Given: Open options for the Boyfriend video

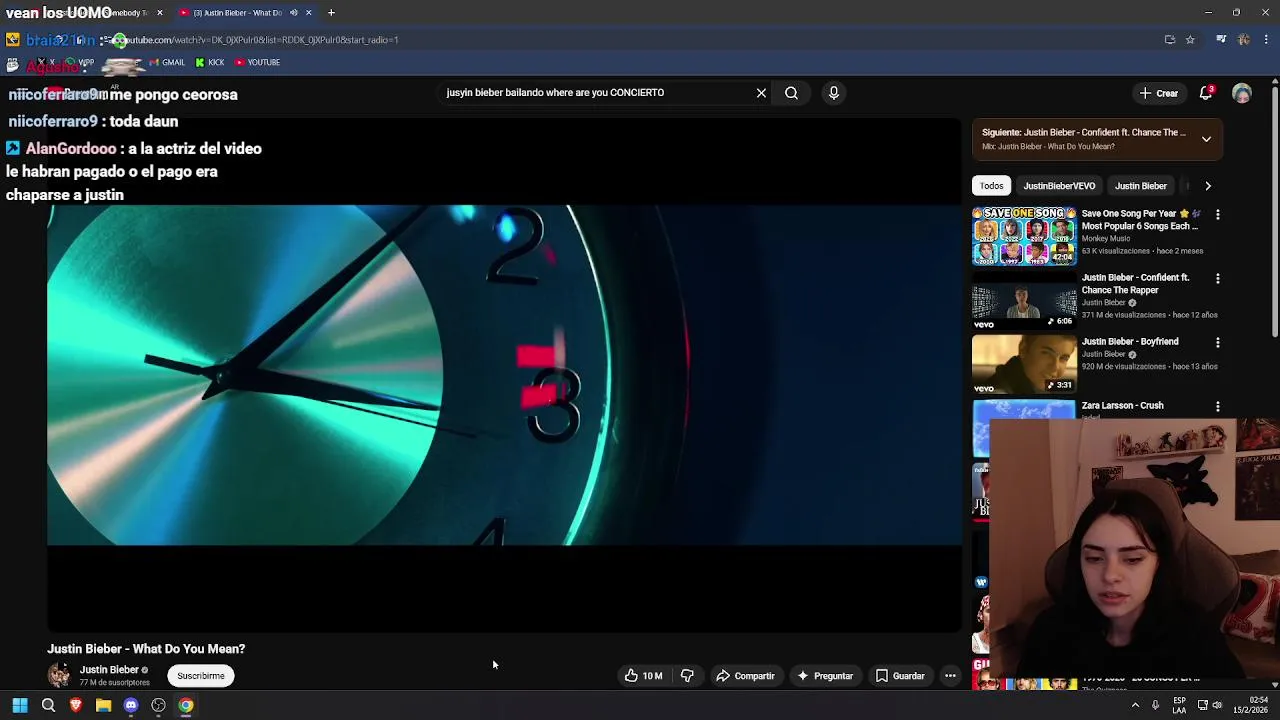Looking at the screenshot, I should pos(1217,342).
